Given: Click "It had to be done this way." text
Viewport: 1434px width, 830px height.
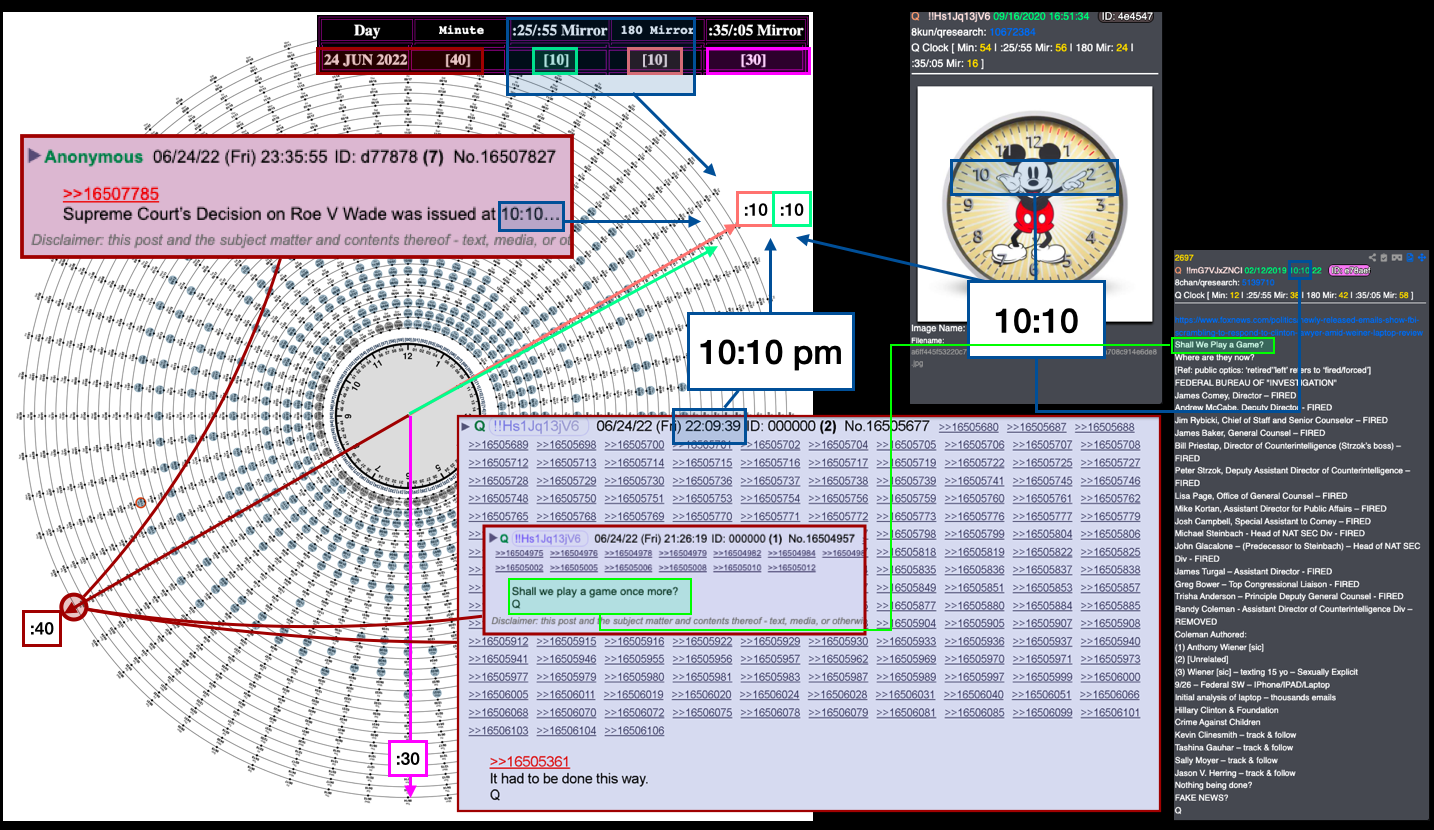Looking at the screenshot, I should (x=569, y=778).
